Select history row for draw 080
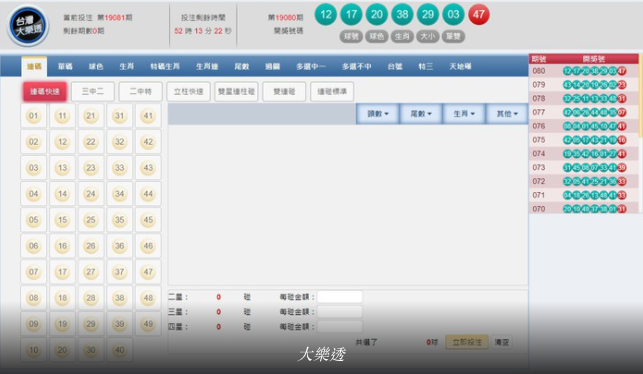 tap(584, 71)
